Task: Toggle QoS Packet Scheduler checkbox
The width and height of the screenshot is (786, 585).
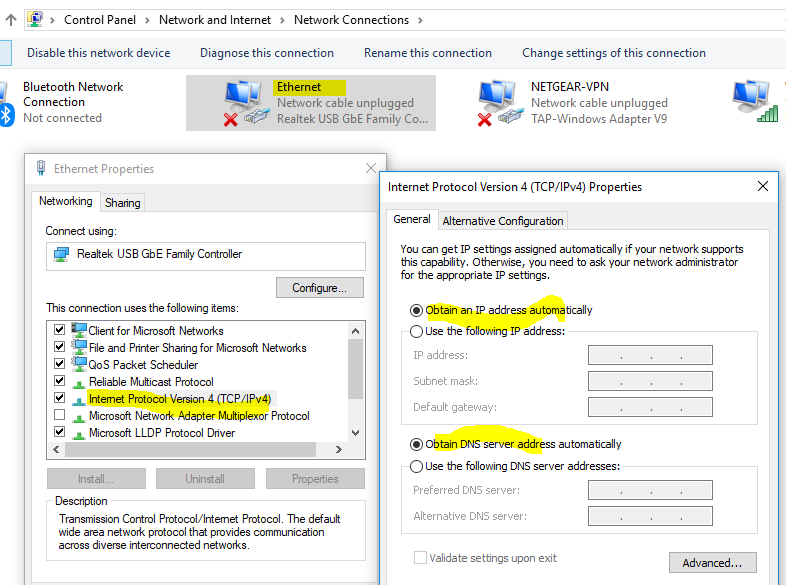Action: (x=59, y=363)
